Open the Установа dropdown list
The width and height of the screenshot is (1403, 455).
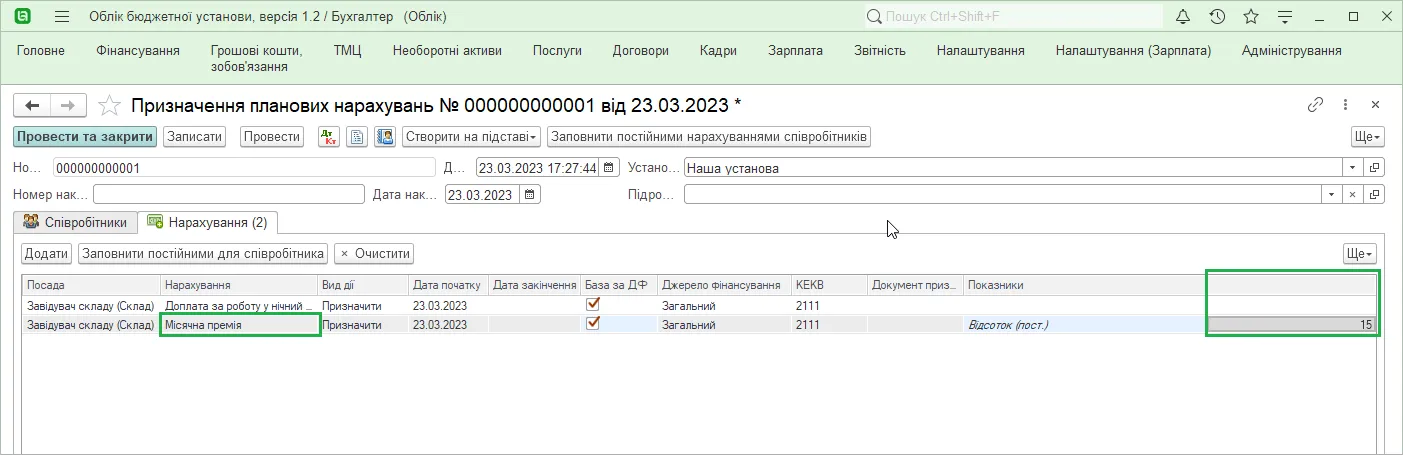pyautogui.click(x=1353, y=168)
